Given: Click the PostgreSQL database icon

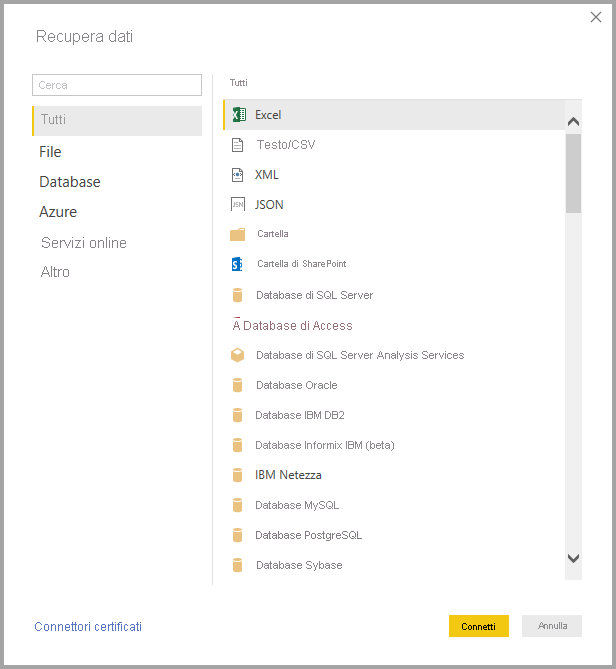Looking at the screenshot, I should click(x=238, y=535).
